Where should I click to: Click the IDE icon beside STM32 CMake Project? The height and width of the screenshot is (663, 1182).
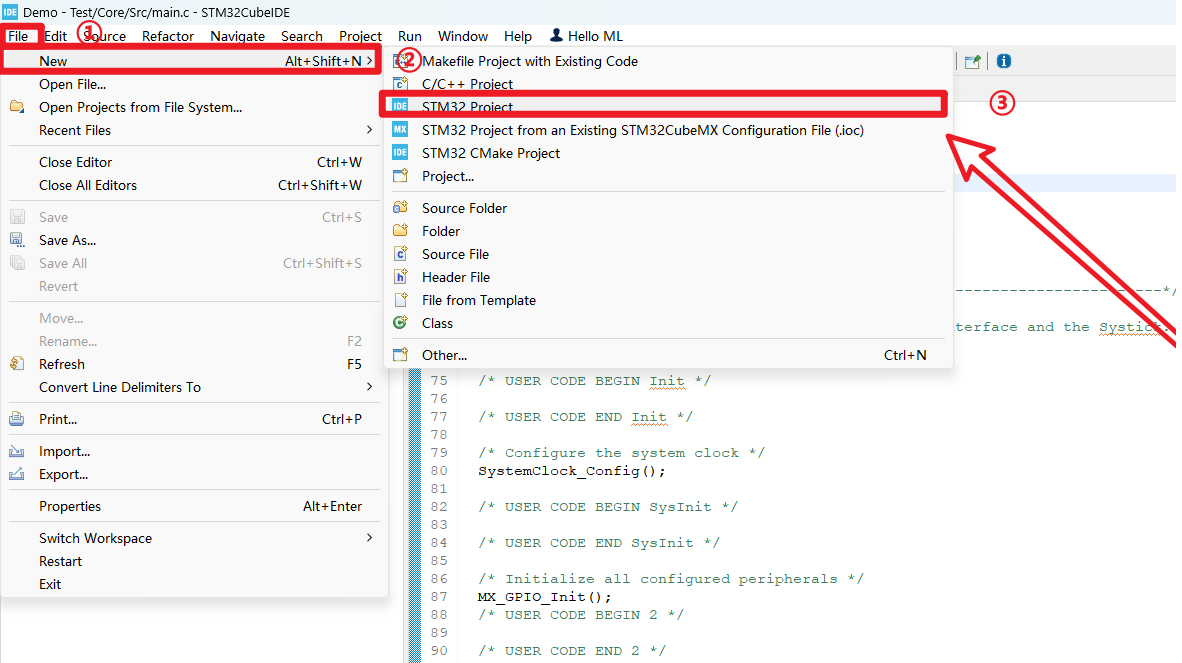(x=400, y=153)
